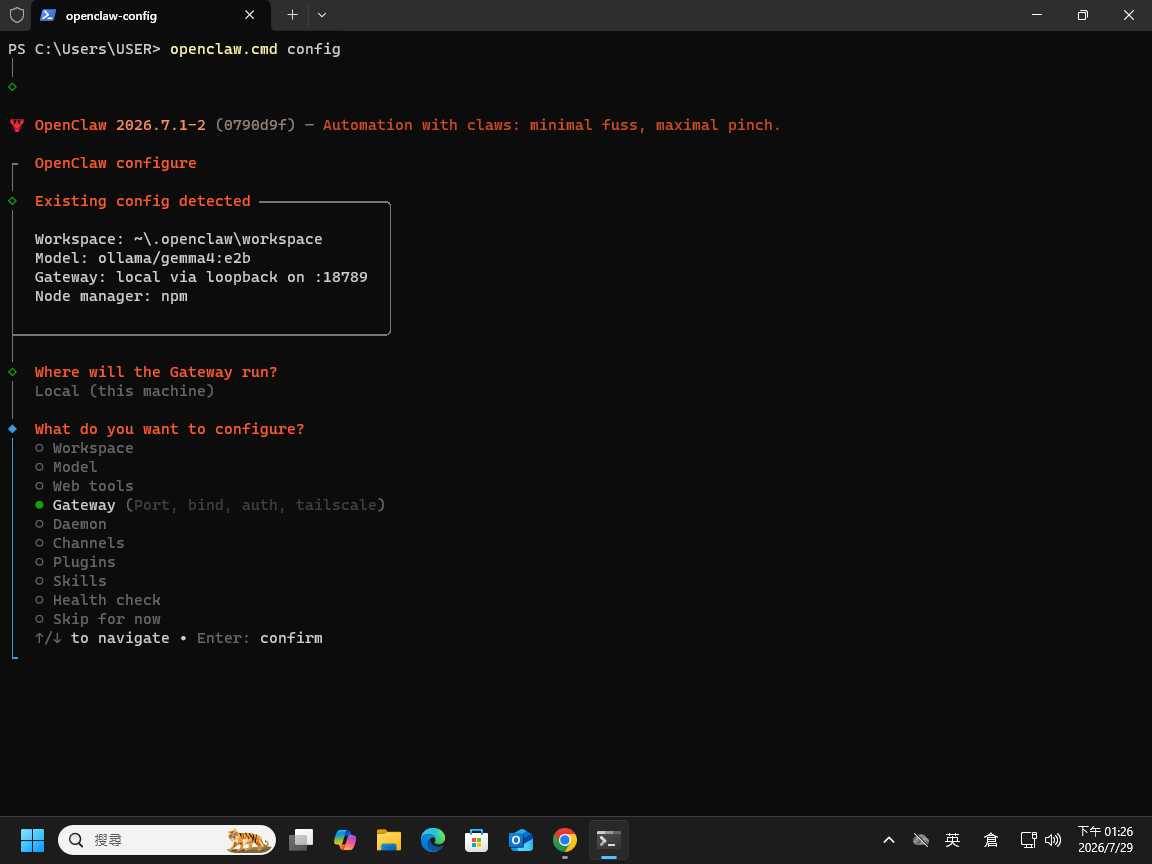Click the Terminal icon in the taskbar
The height and width of the screenshot is (864, 1152).
(609, 840)
